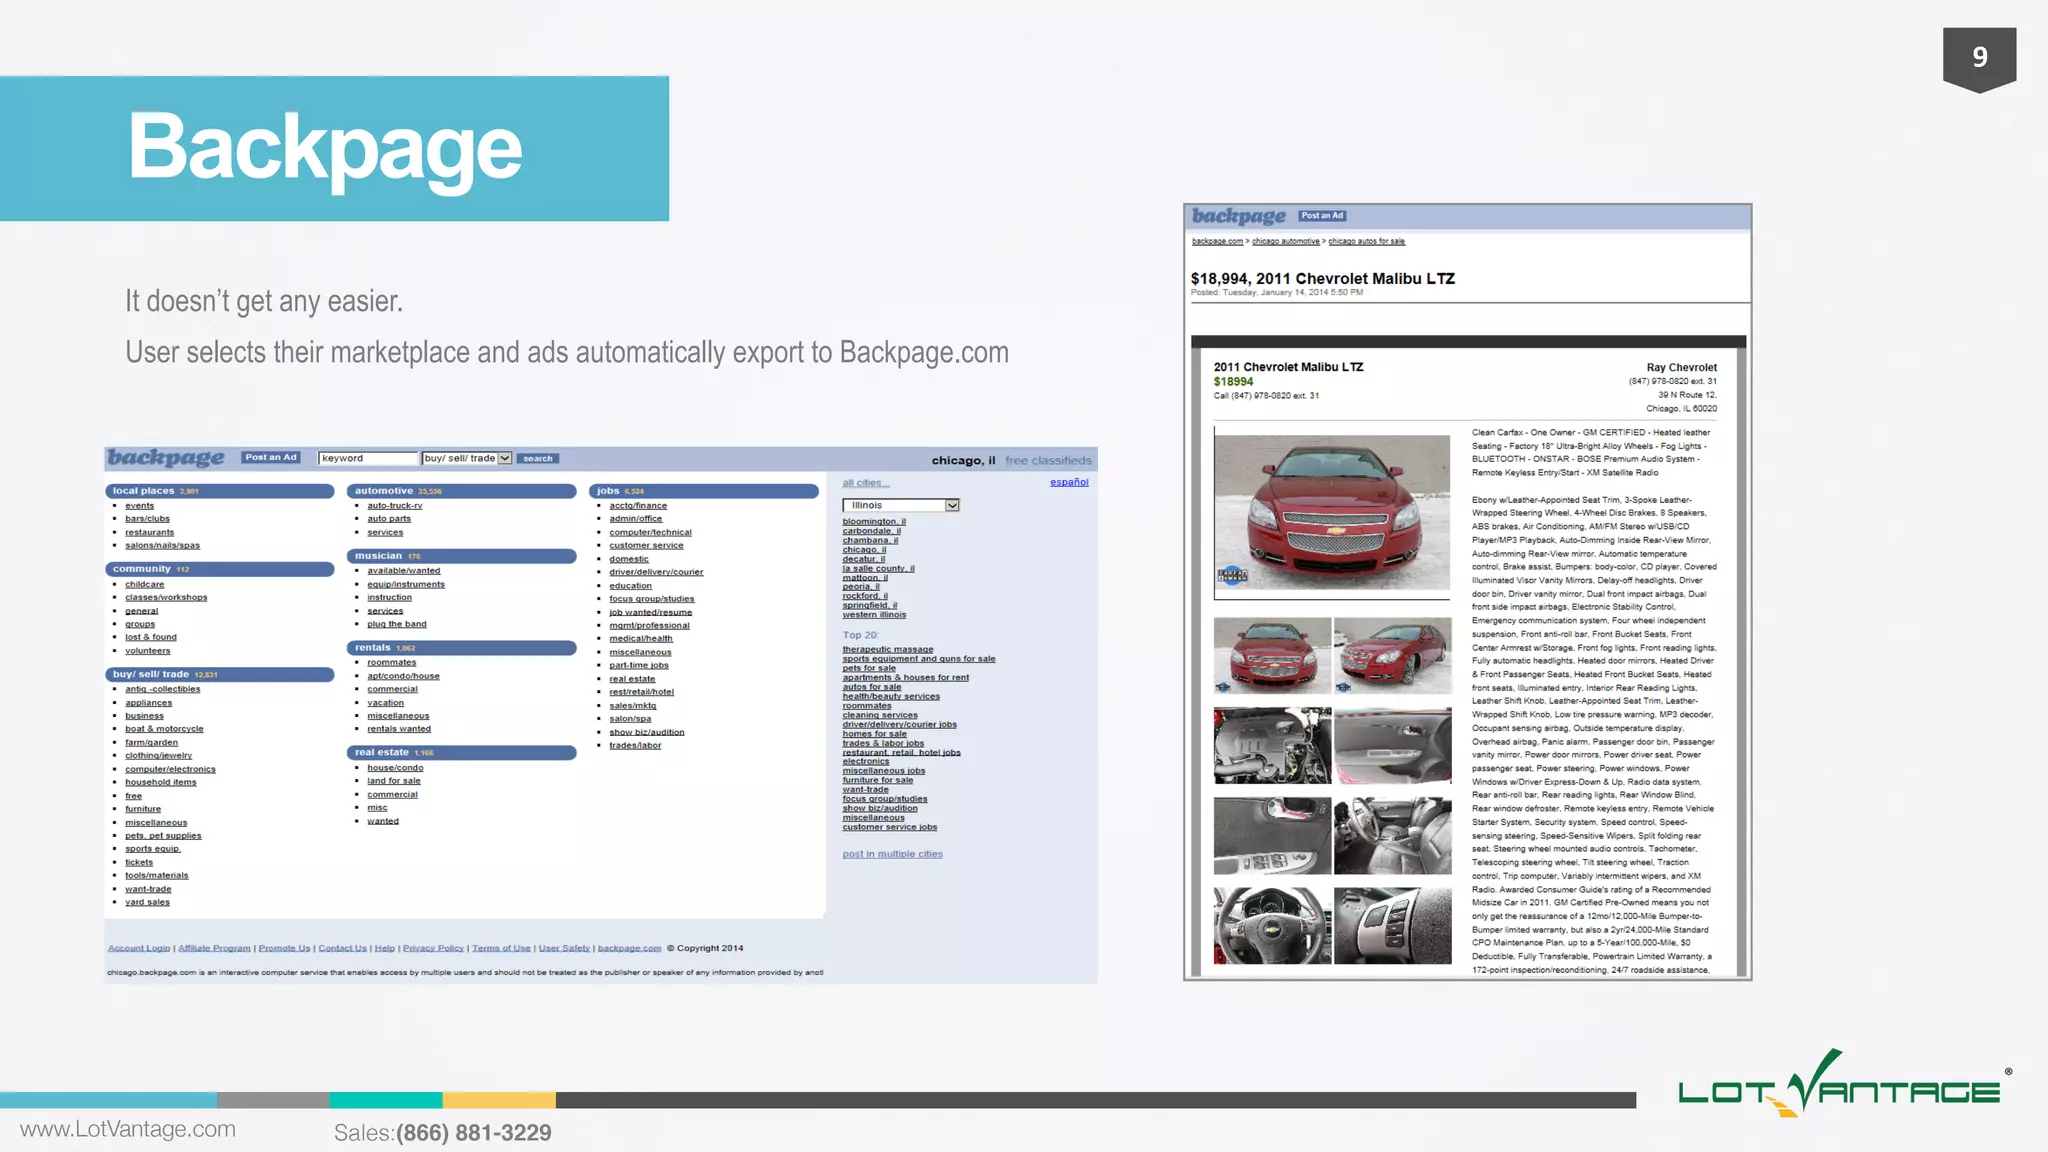Open the plug the band link
Screen dimensions: 2048x1152
coord(397,624)
